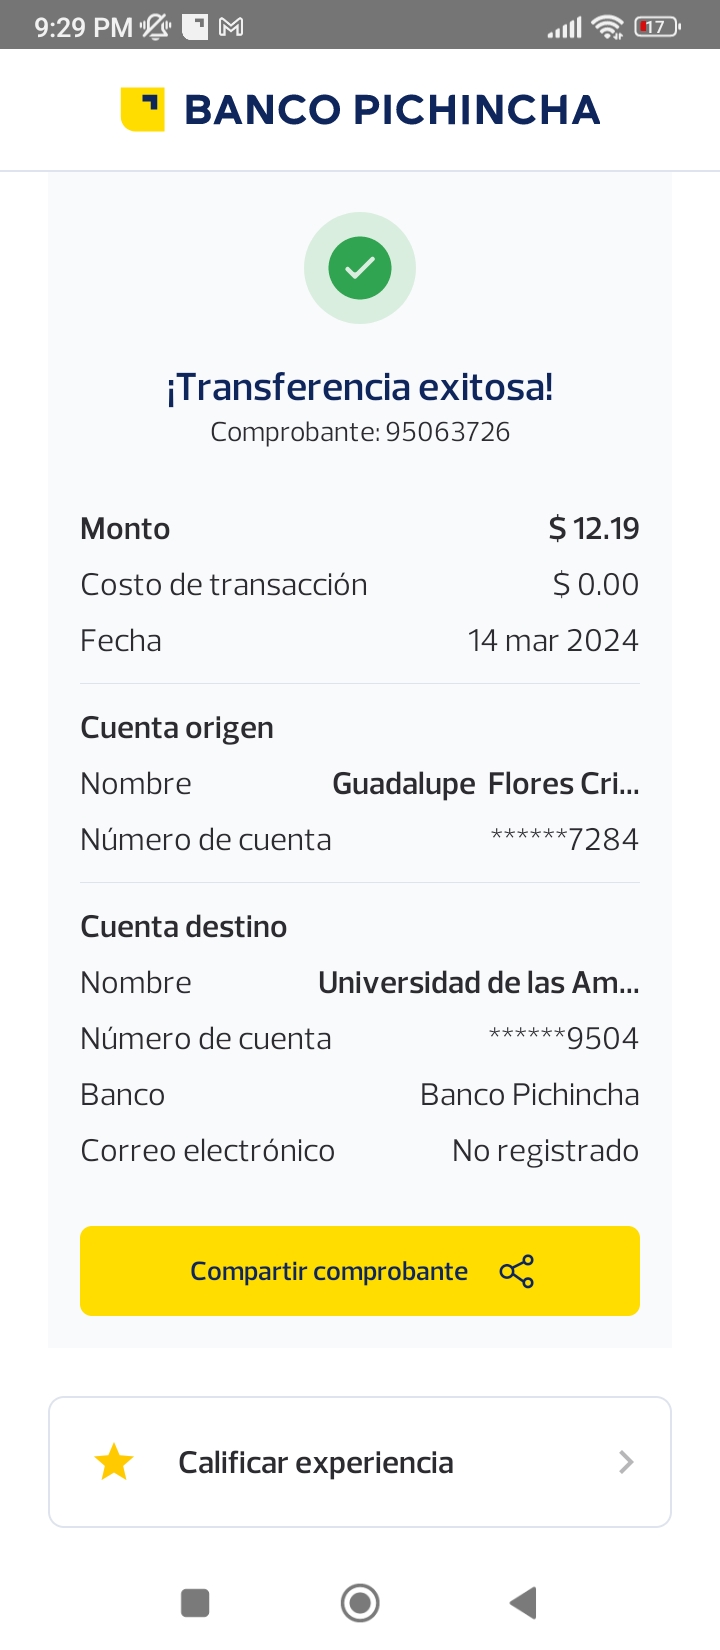Open Calificar experiencia option
The image size is (720, 1650).
(x=316, y=1462)
